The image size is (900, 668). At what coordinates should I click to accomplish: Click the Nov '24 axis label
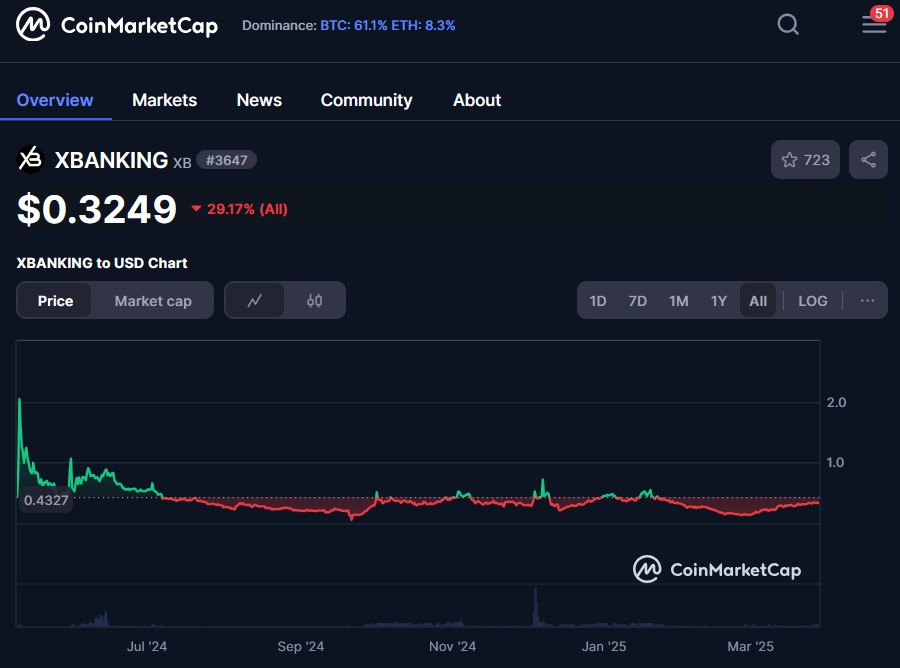[x=452, y=646]
